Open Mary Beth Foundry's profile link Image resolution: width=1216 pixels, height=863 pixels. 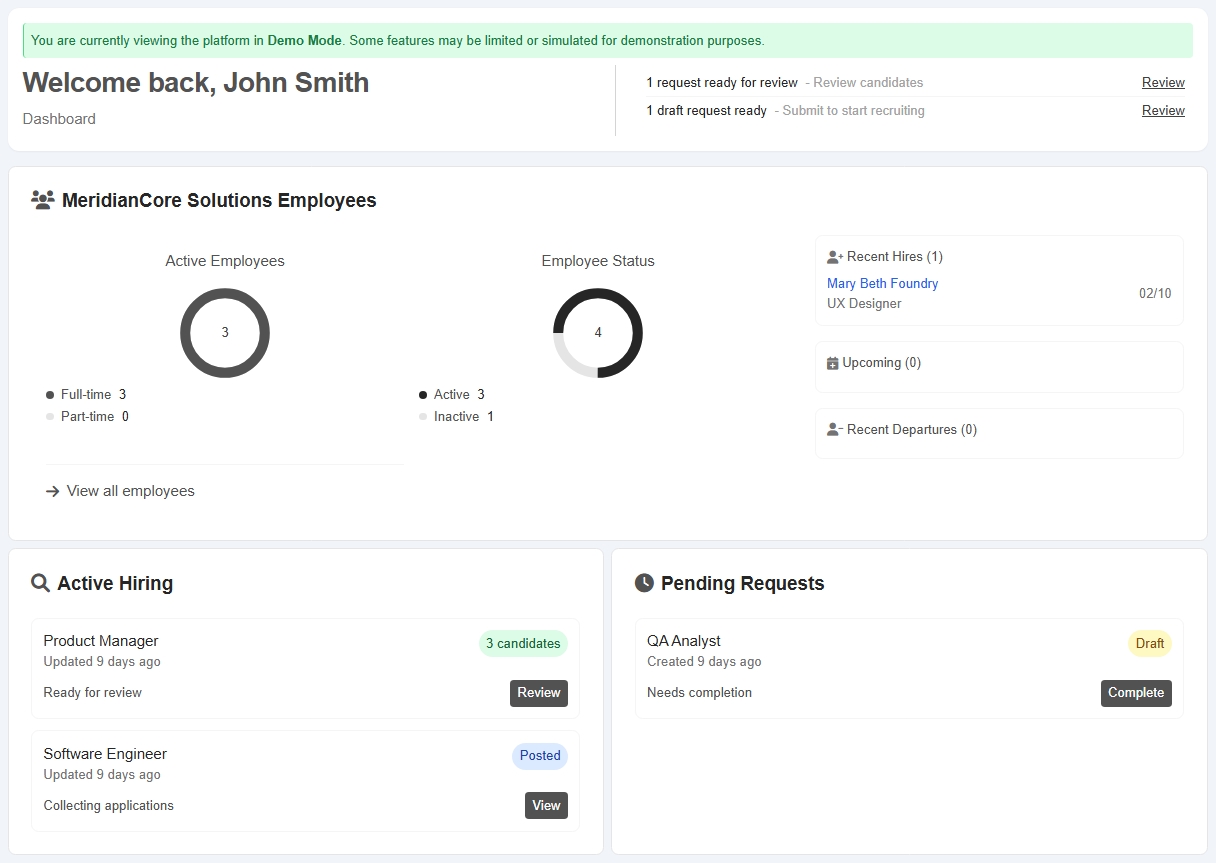(x=882, y=284)
